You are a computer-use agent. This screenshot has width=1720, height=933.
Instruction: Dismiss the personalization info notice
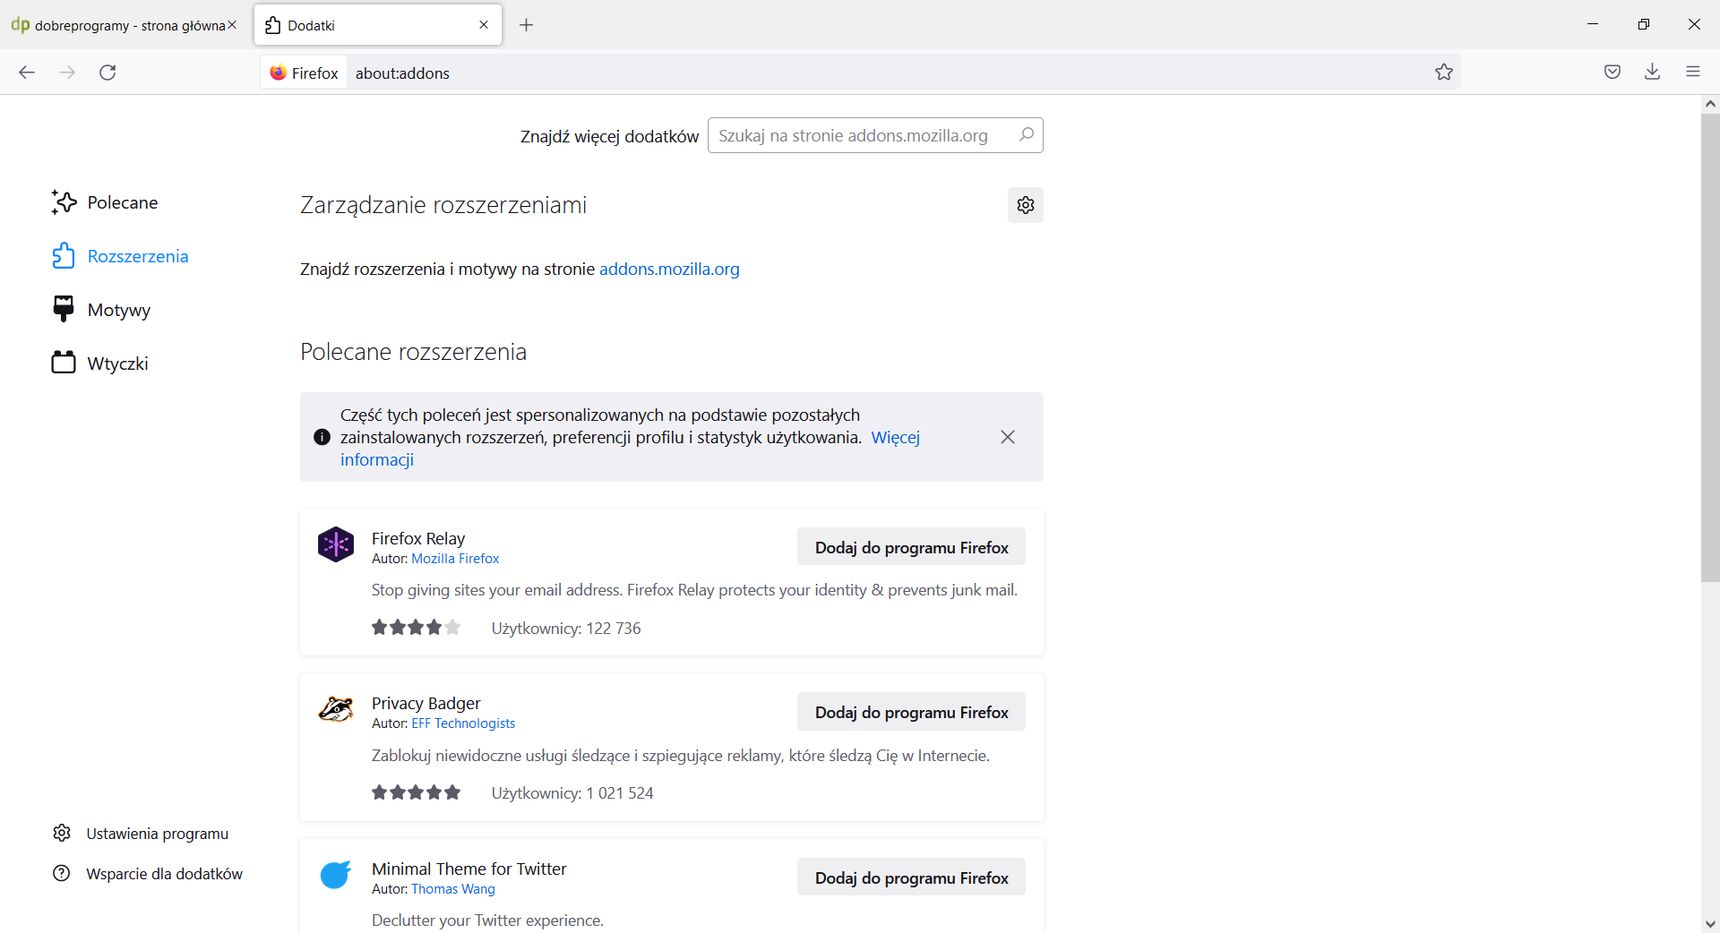1007,437
